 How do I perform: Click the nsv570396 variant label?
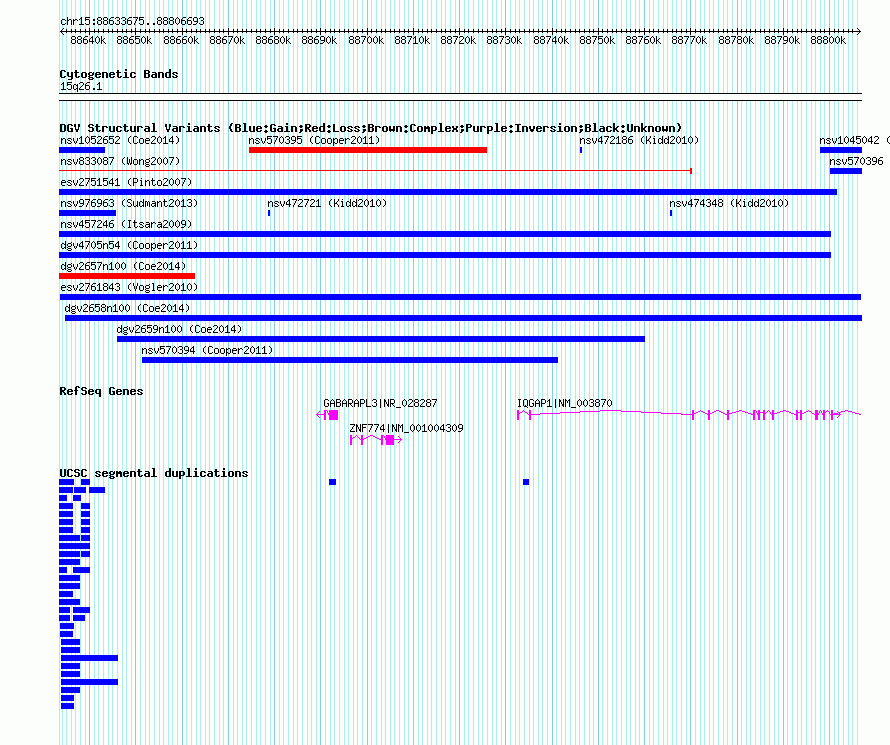click(x=856, y=161)
